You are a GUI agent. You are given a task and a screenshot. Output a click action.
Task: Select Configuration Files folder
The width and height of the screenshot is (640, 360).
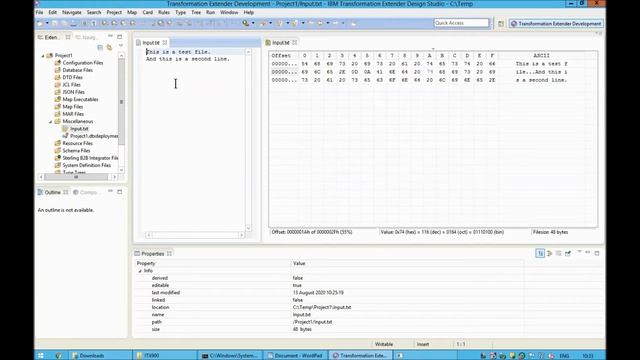(83, 63)
